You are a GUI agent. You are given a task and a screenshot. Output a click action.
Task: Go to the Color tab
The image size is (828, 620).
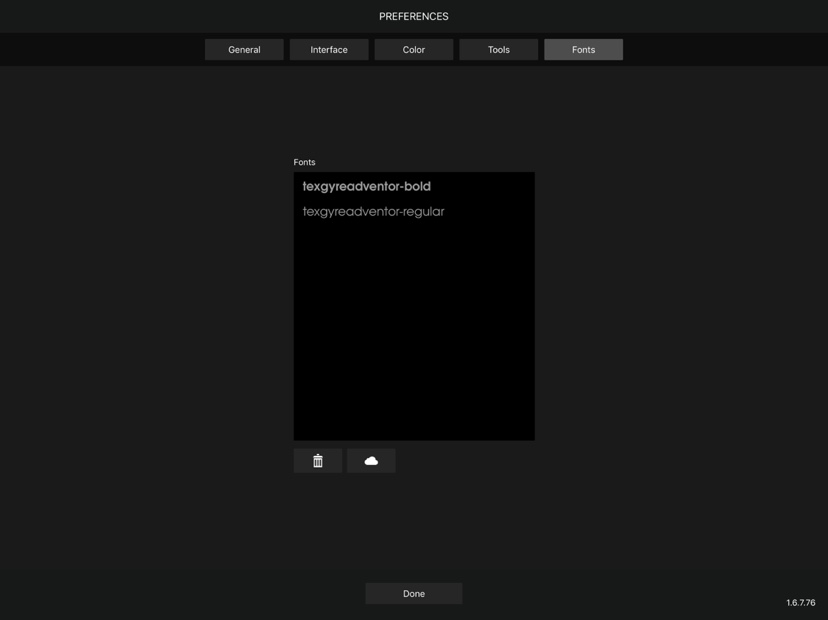[414, 50]
